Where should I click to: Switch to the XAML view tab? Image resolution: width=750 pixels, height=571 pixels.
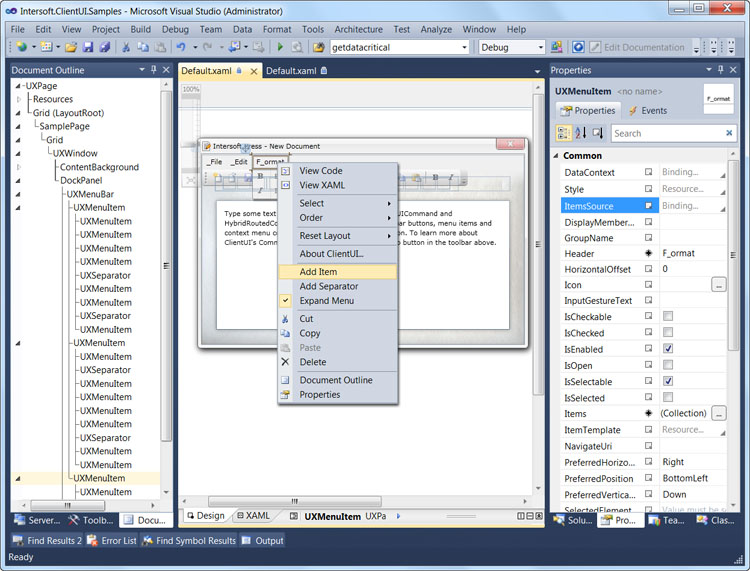coord(254,516)
